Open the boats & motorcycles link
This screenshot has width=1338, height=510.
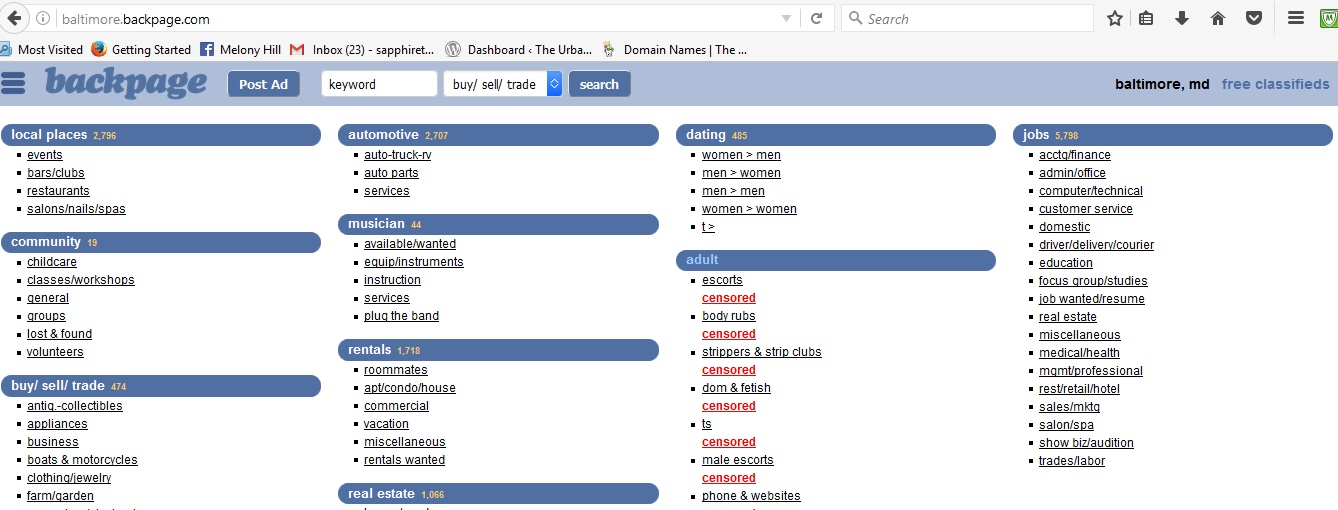(82, 460)
